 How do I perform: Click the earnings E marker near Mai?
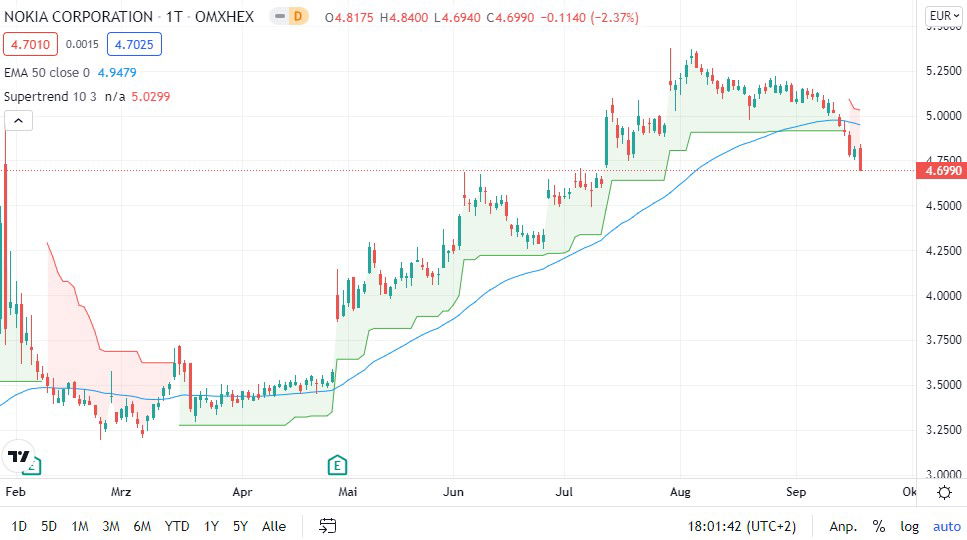coord(338,464)
